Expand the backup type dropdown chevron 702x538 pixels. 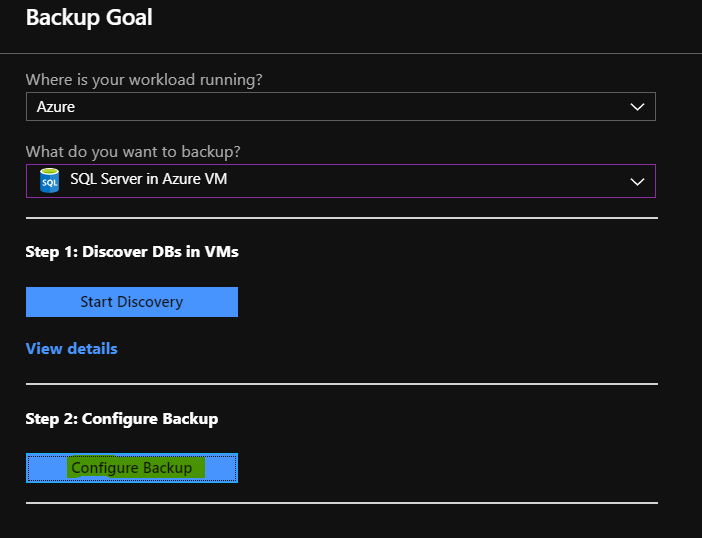point(637,181)
